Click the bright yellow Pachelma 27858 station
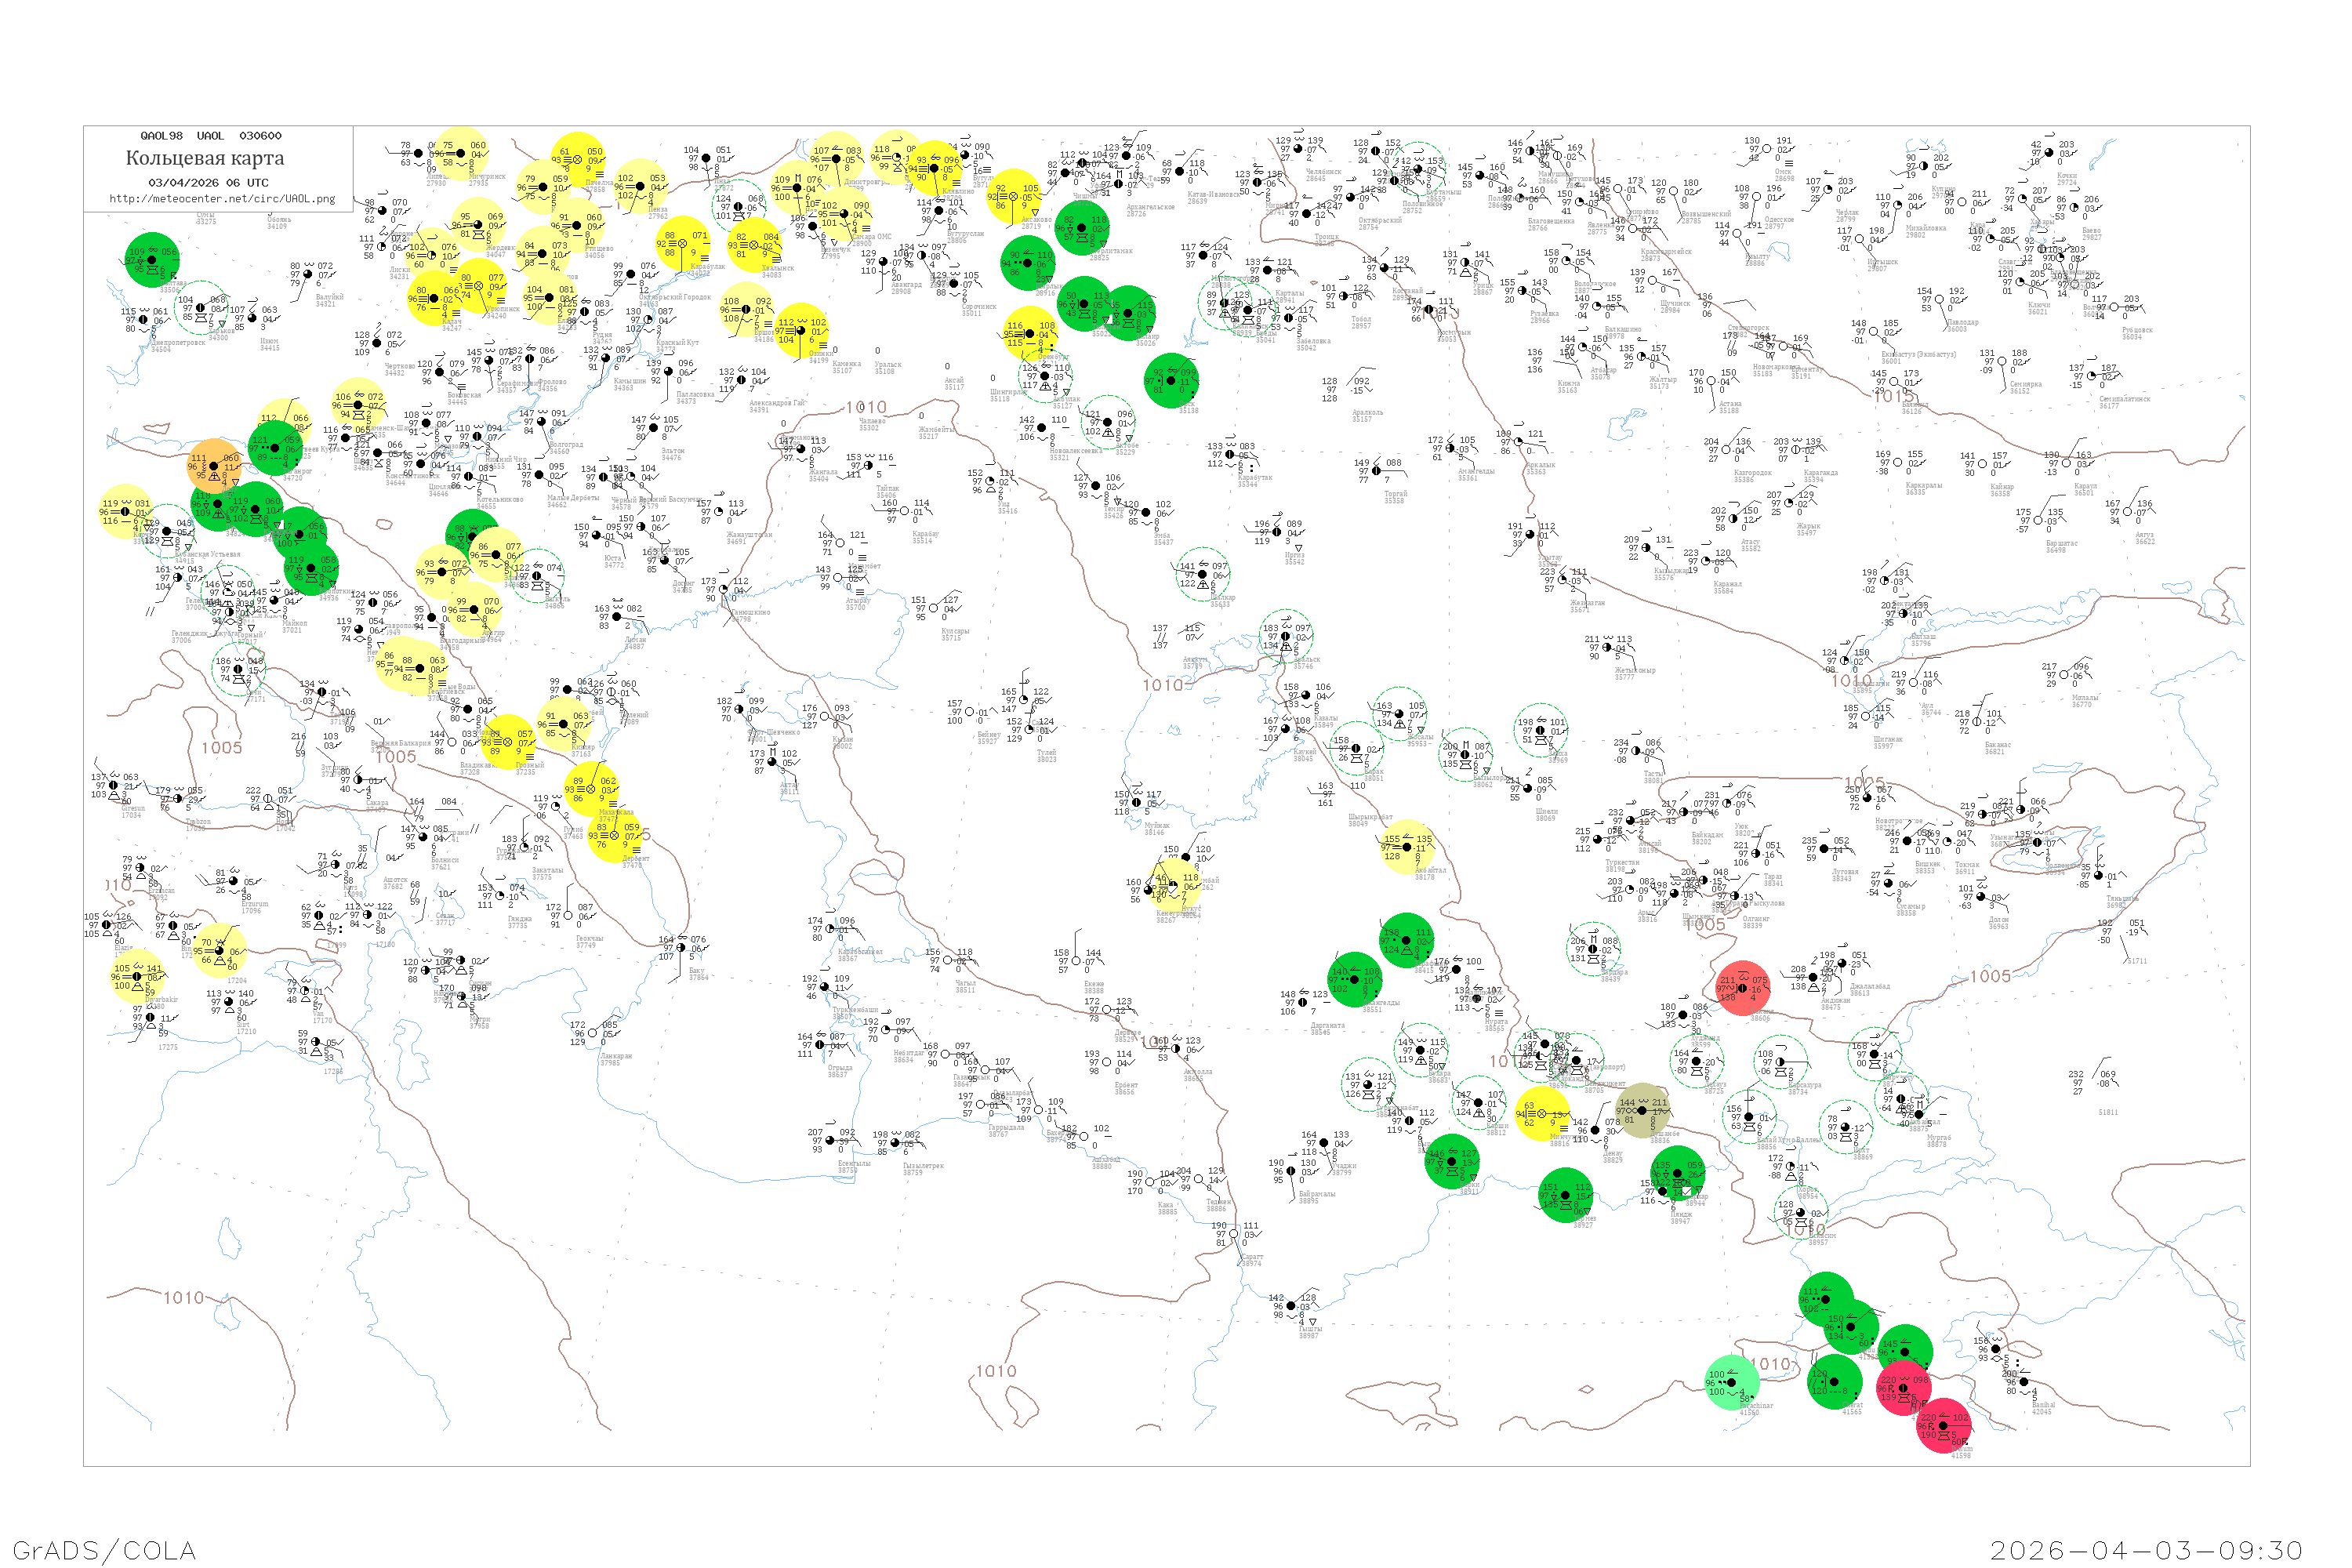This screenshot has height=1568, width=2352. 578,160
